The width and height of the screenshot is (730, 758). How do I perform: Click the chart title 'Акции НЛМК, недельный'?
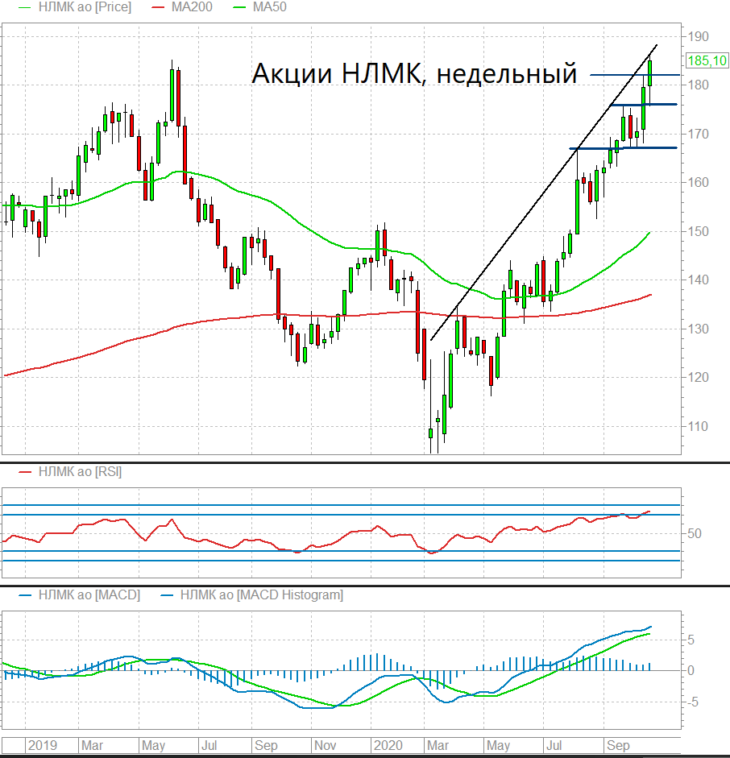414,73
